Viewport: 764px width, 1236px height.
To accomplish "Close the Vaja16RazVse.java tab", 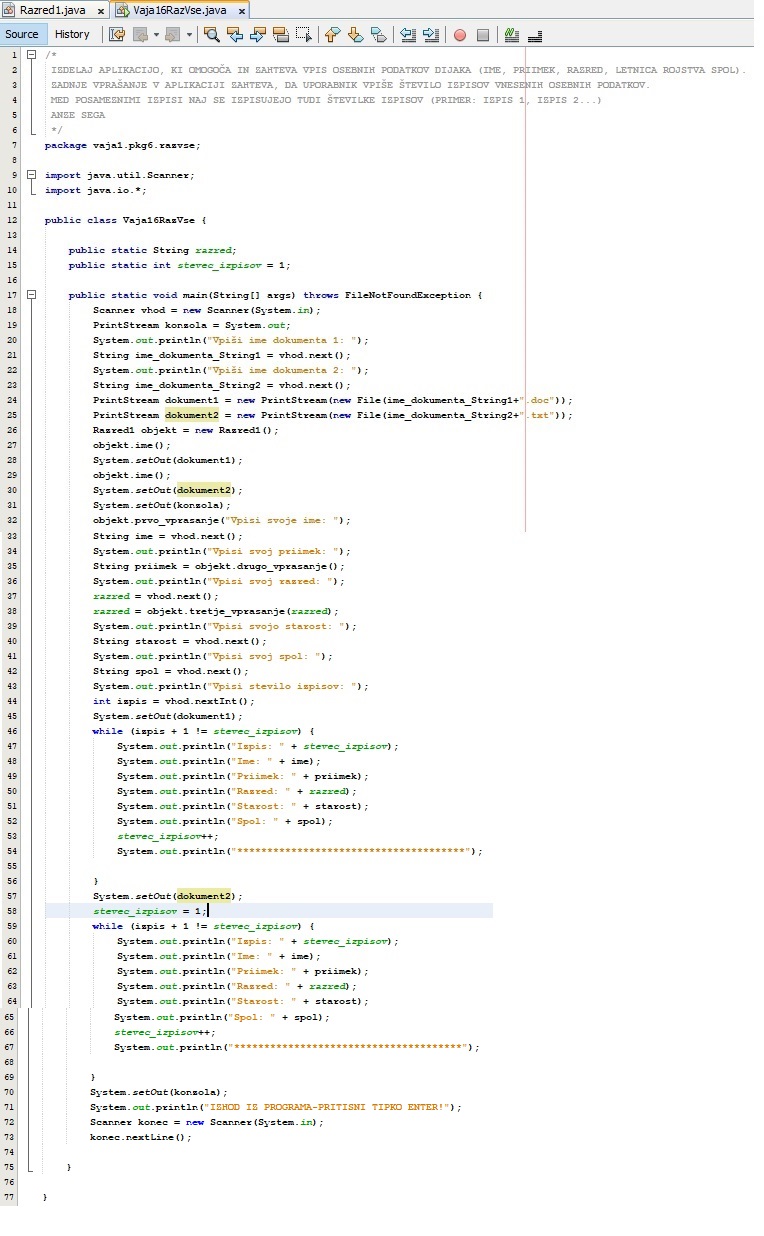I will 241,11.
